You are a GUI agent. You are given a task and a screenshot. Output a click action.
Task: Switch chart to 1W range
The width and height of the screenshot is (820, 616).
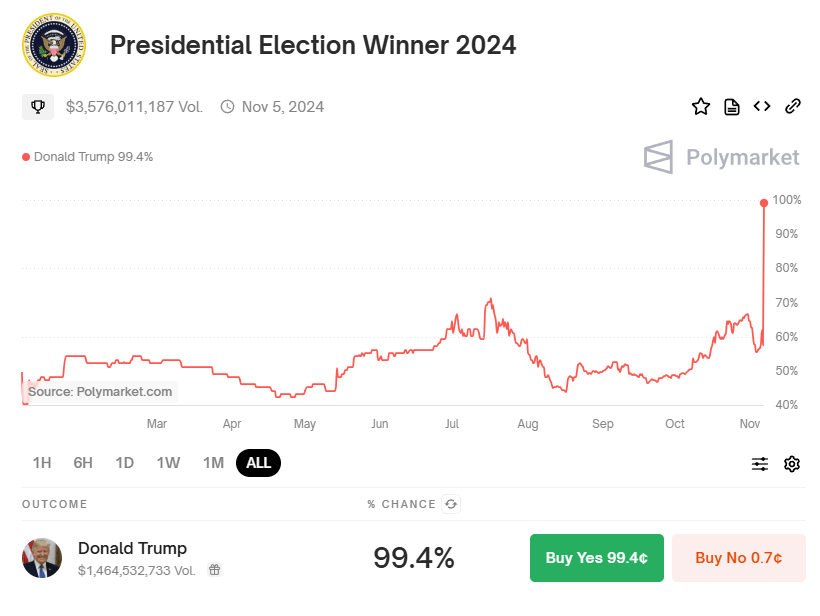coord(168,463)
